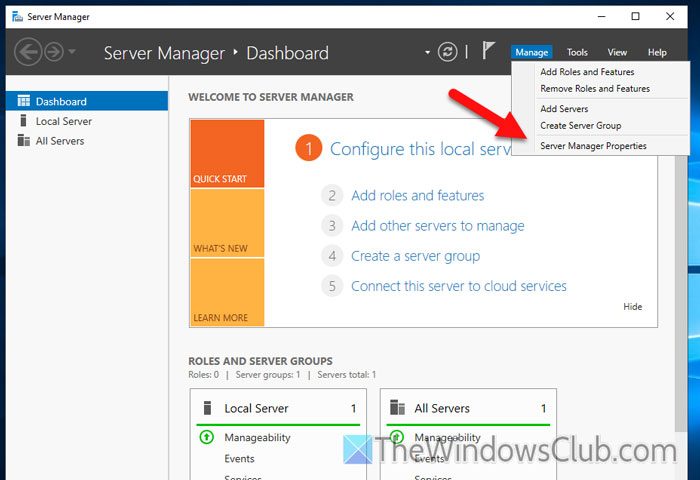Open Manageability in Local Server tile

257,438
